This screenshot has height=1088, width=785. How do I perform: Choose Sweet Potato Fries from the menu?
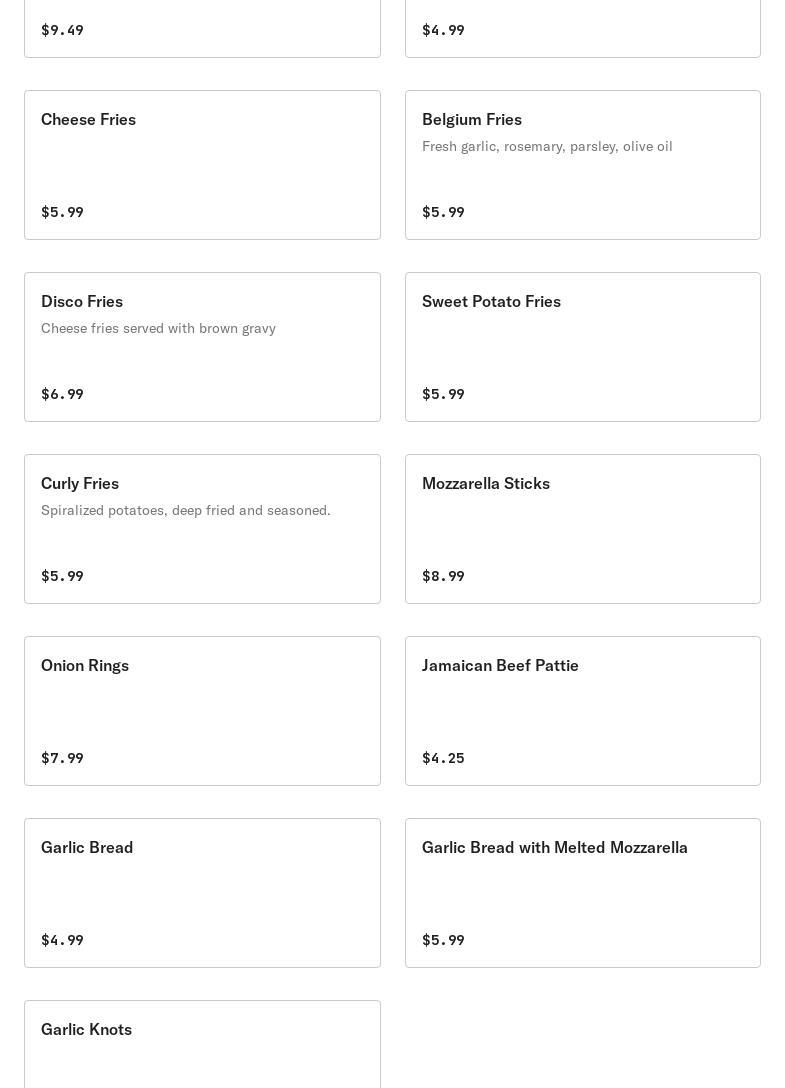click(582, 347)
